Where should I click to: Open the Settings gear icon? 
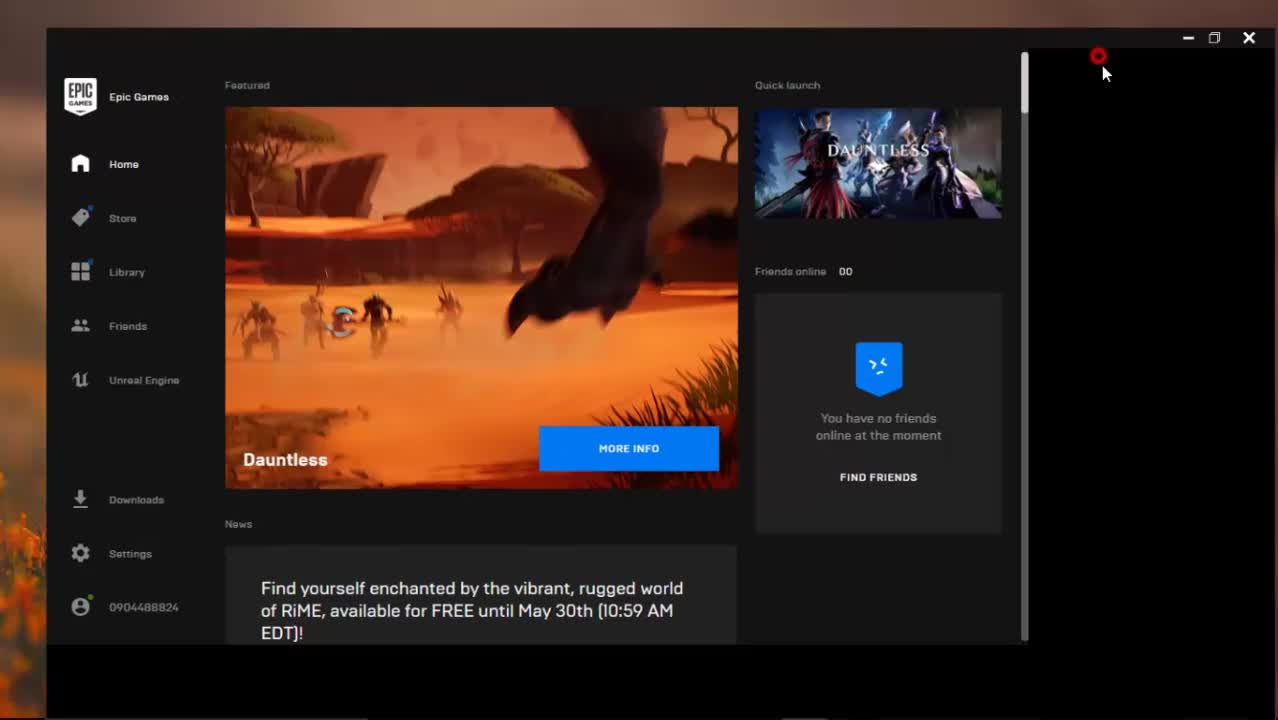pos(81,553)
